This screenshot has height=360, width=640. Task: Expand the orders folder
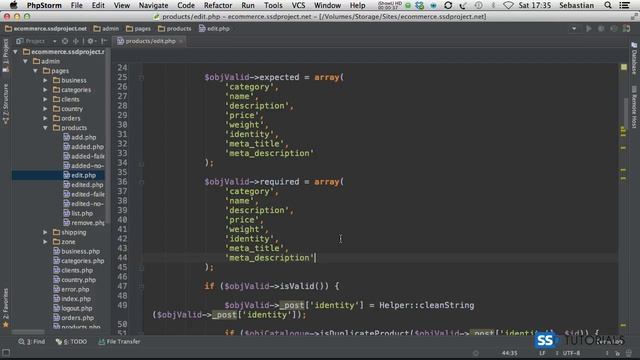point(45,118)
